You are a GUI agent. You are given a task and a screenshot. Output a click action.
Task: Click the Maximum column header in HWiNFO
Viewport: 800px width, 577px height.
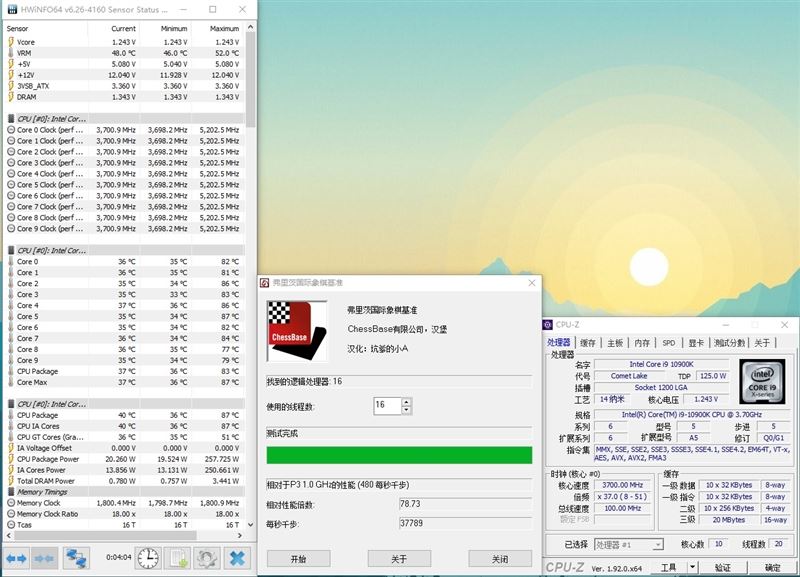point(218,29)
